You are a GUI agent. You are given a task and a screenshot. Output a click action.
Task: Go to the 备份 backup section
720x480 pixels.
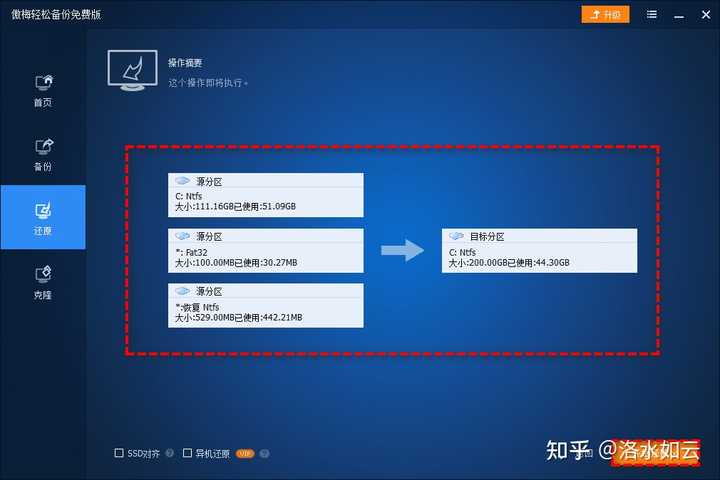click(43, 152)
